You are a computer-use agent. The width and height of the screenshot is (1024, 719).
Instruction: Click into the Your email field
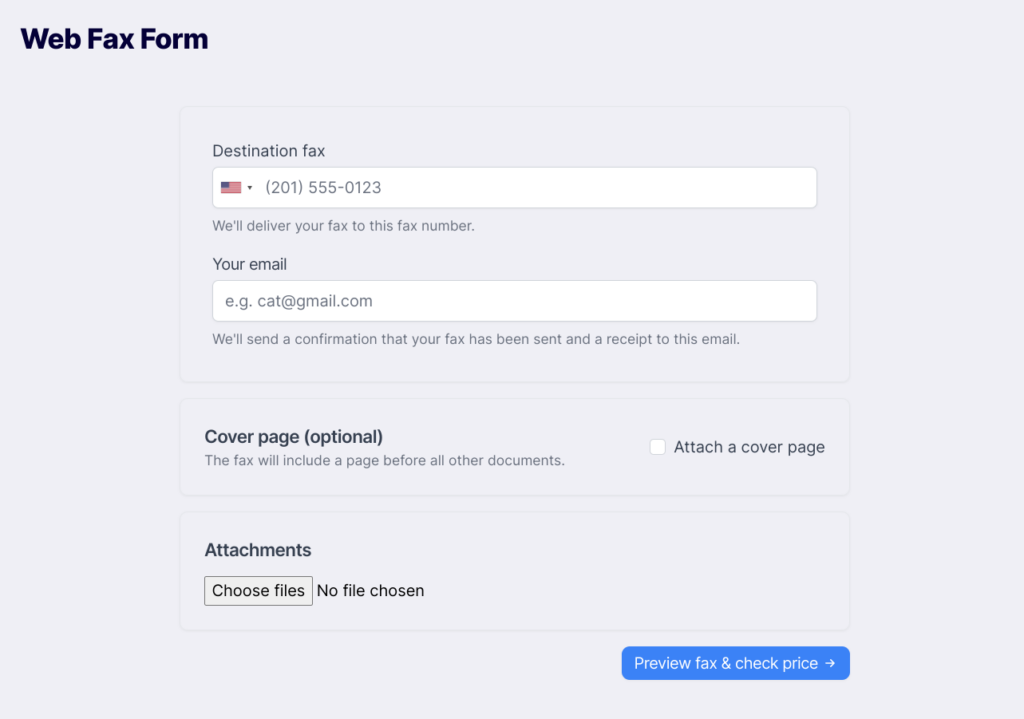[514, 301]
